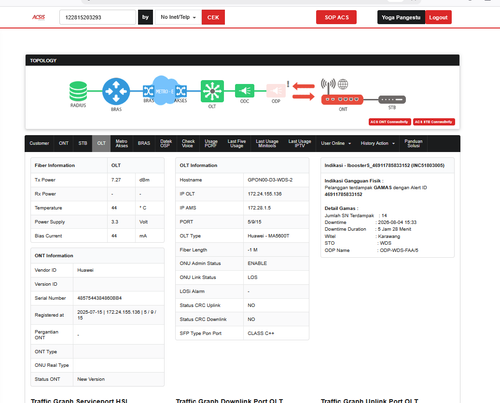Image resolution: width=500 pixels, height=403 pixels.
Task: Open the Panduan Solusi tab
Action: [413, 143]
